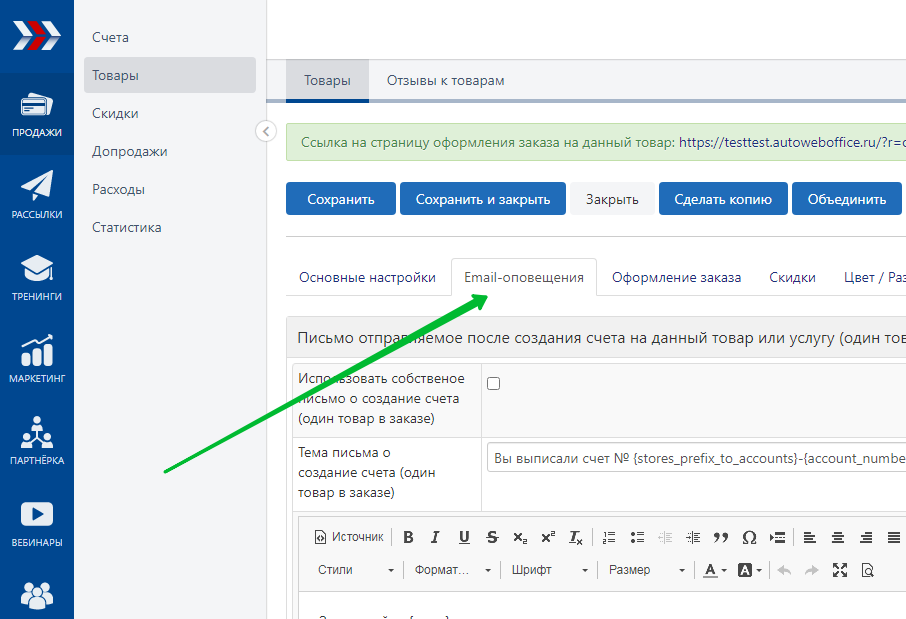The image size is (906, 619).
Task: Enable the custom invoice-creation email checkbox
Action: (x=493, y=383)
